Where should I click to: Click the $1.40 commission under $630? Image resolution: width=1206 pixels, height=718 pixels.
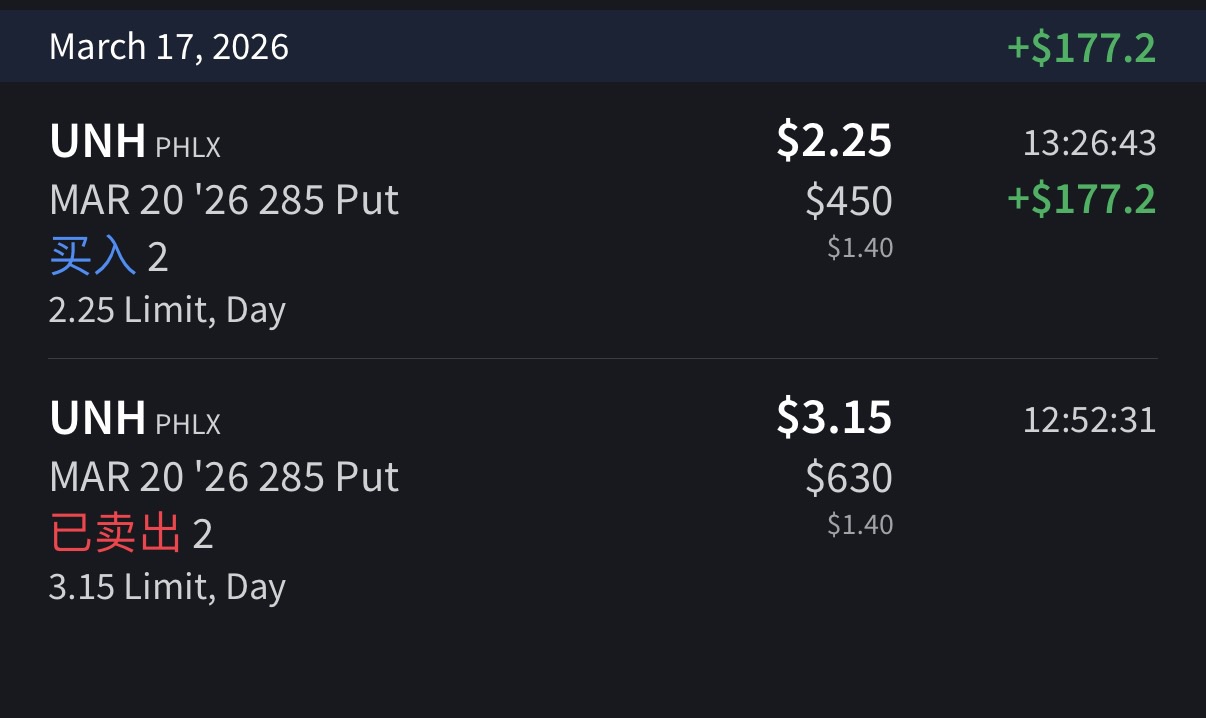pyautogui.click(x=860, y=524)
